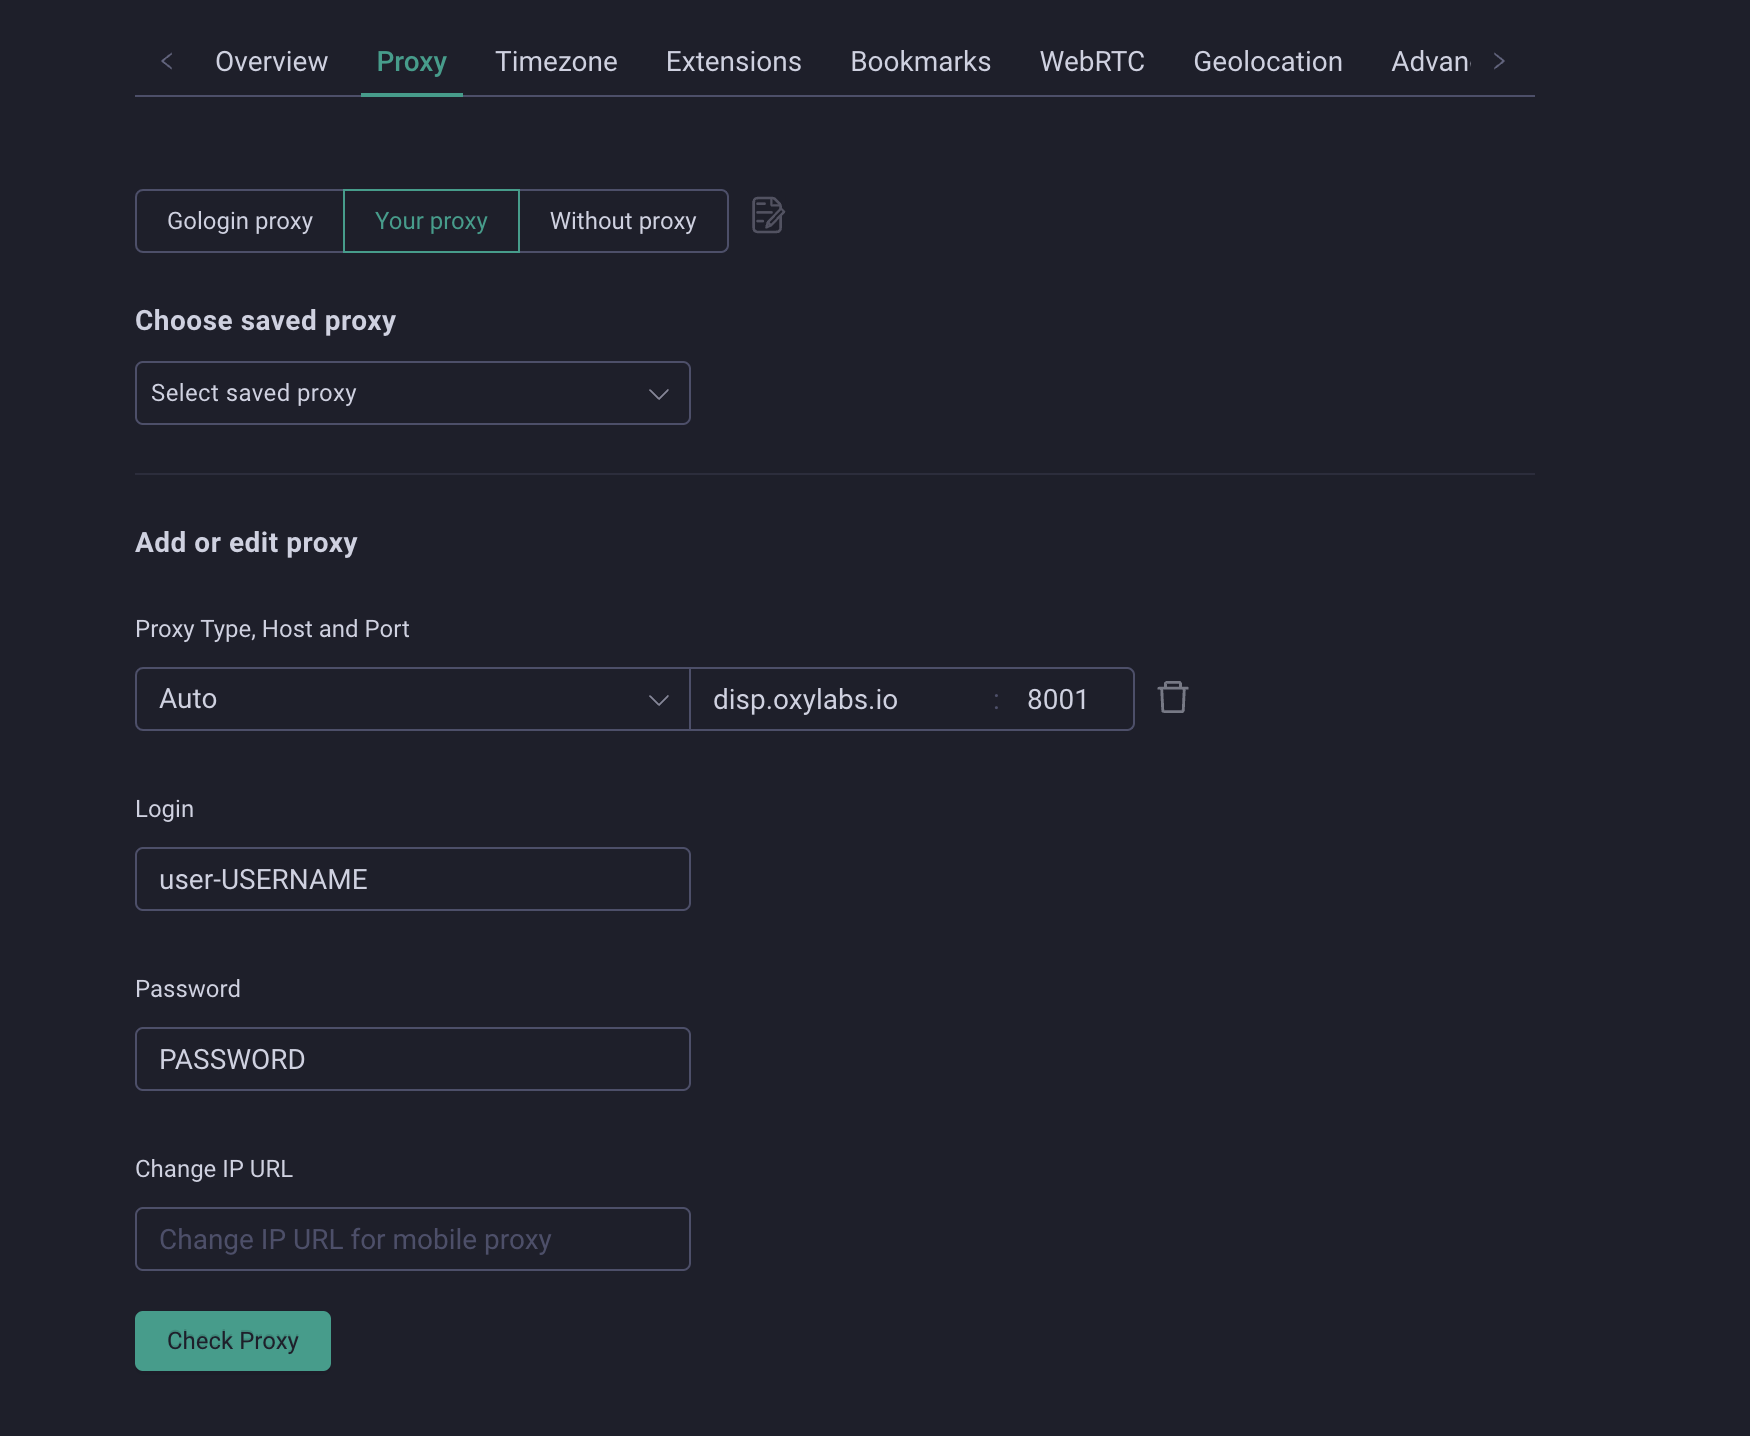
Task: Open the Timezone tab
Action: click(556, 61)
